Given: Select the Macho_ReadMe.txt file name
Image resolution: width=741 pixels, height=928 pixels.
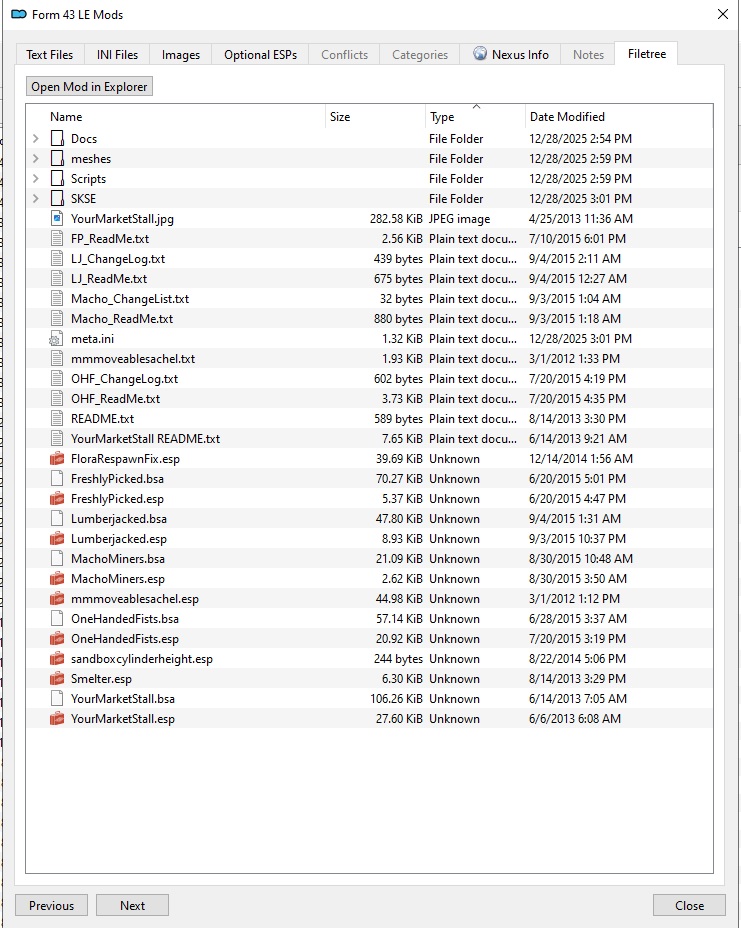Looking at the screenshot, I should pos(122,319).
